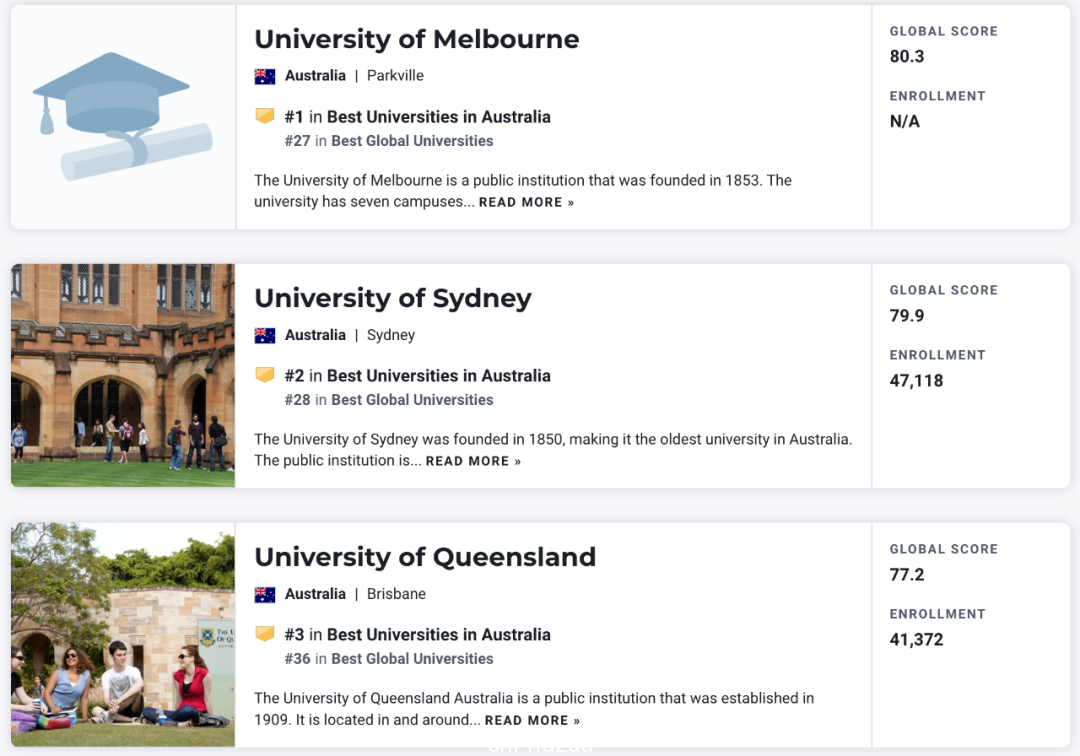
Task: Click the graduation cap placeholder image
Action: coord(123,116)
